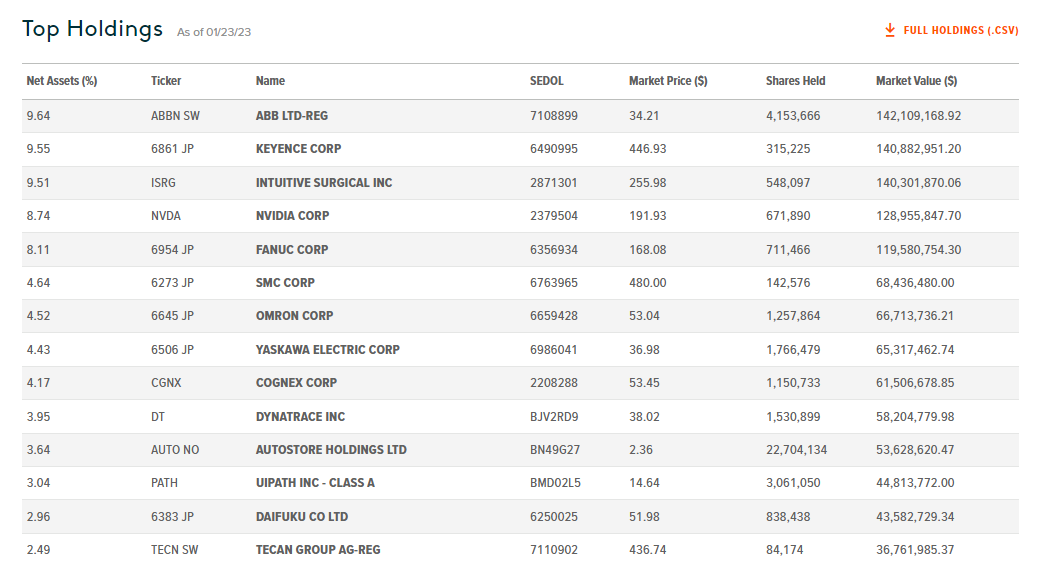Select the UIPATH INC - CLASS A name
This screenshot has height=564, width=1057.
tap(315, 483)
